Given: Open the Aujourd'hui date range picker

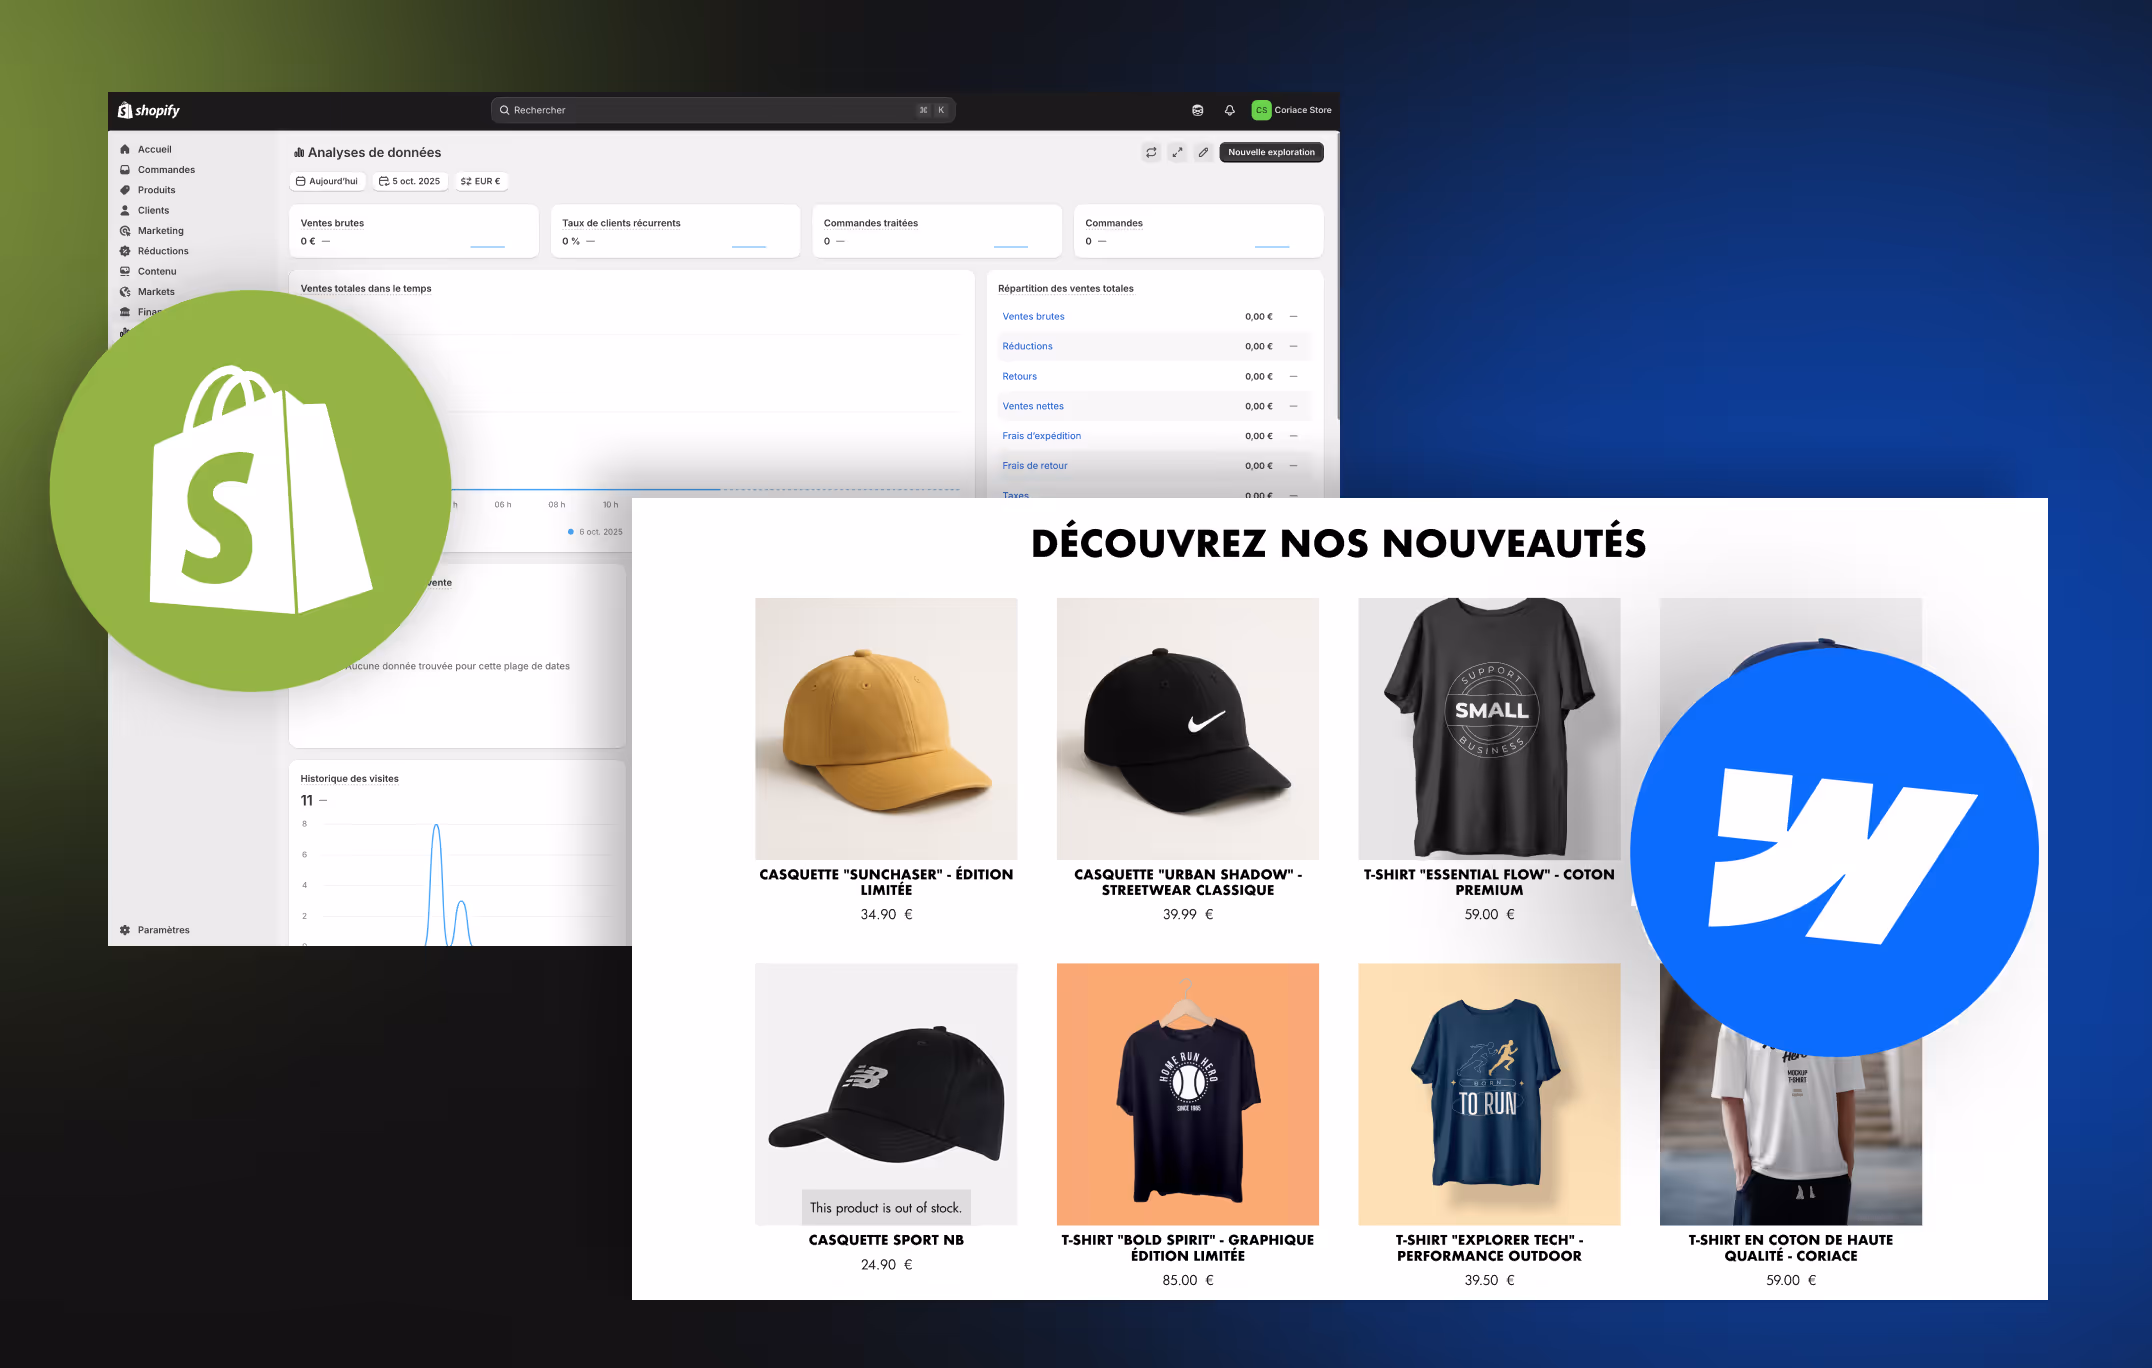Looking at the screenshot, I should tap(327, 181).
